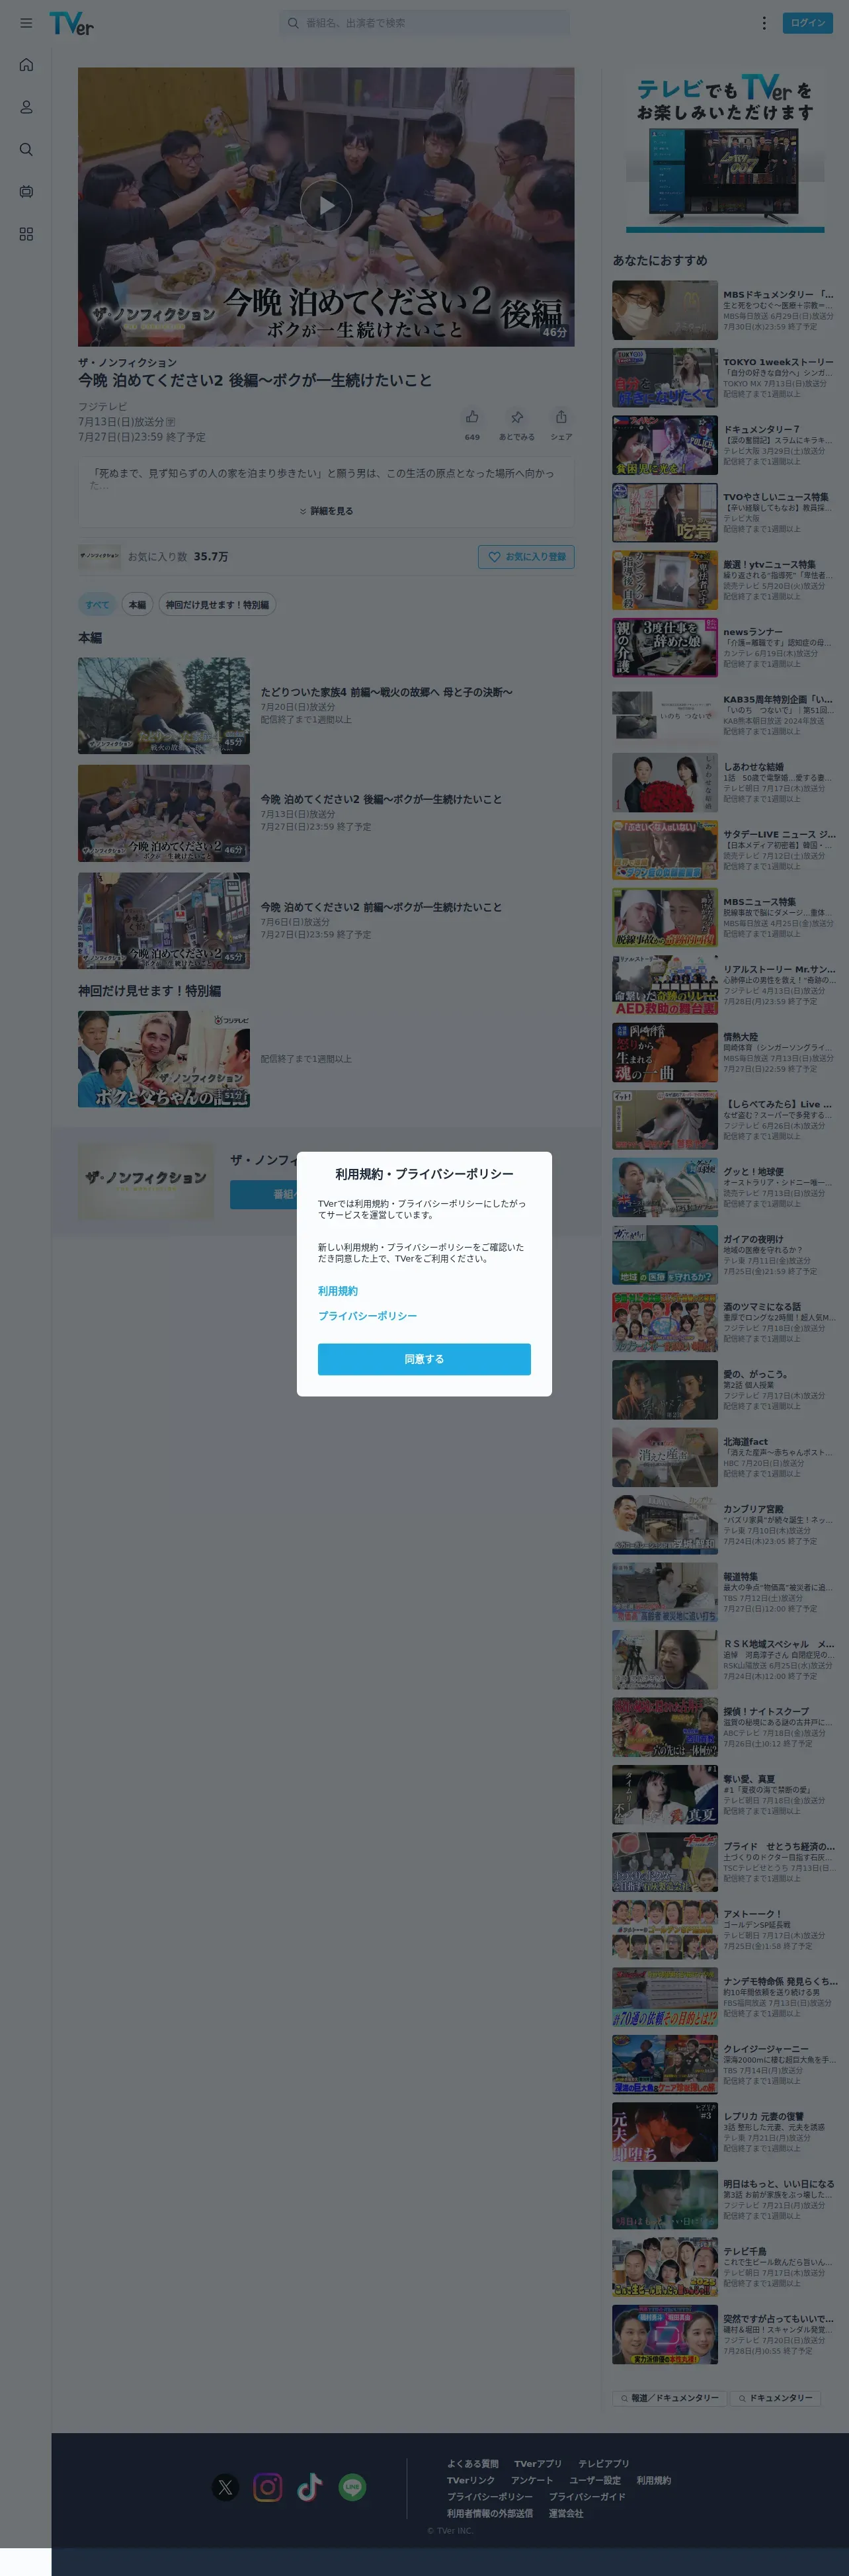
Task: Click the three-dot more options icon
Action: [x=764, y=23]
